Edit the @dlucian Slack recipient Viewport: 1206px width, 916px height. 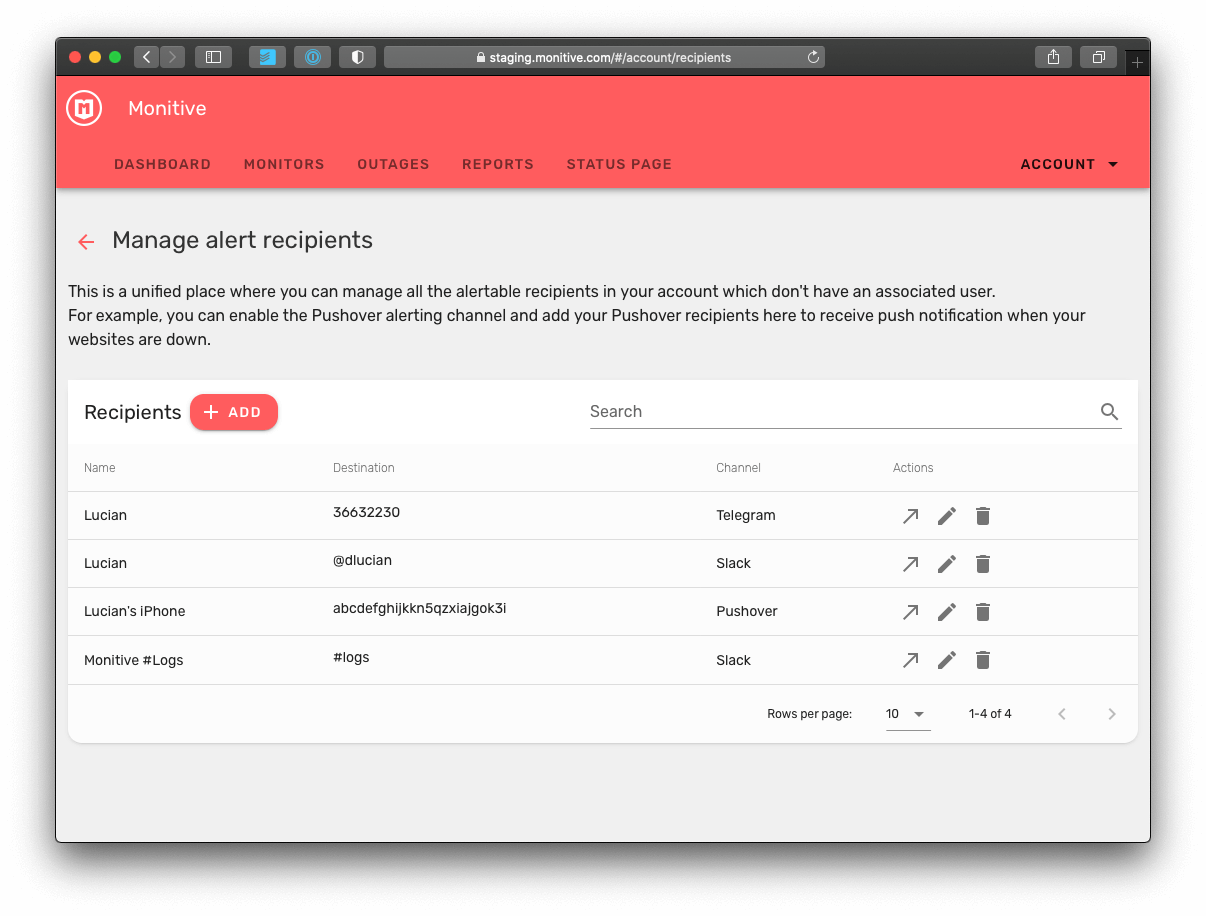(x=947, y=564)
